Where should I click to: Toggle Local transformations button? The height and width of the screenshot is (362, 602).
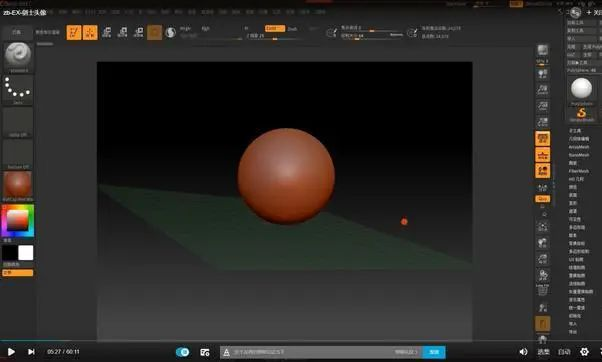pos(542,171)
